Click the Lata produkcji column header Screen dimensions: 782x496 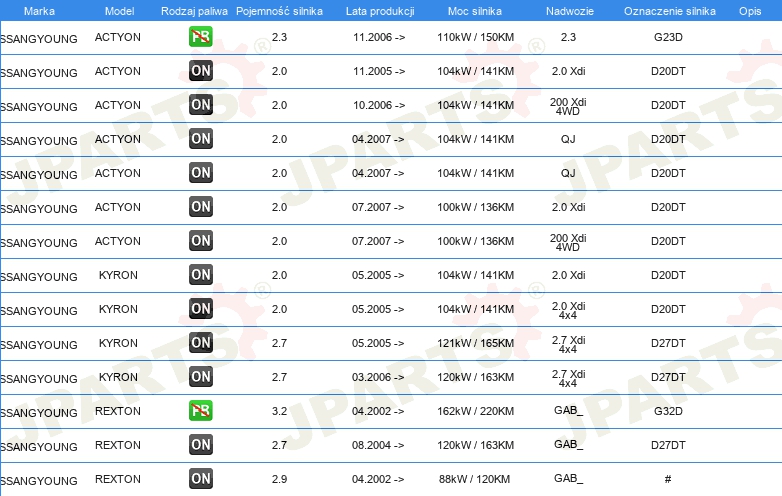(x=380, y=11)
